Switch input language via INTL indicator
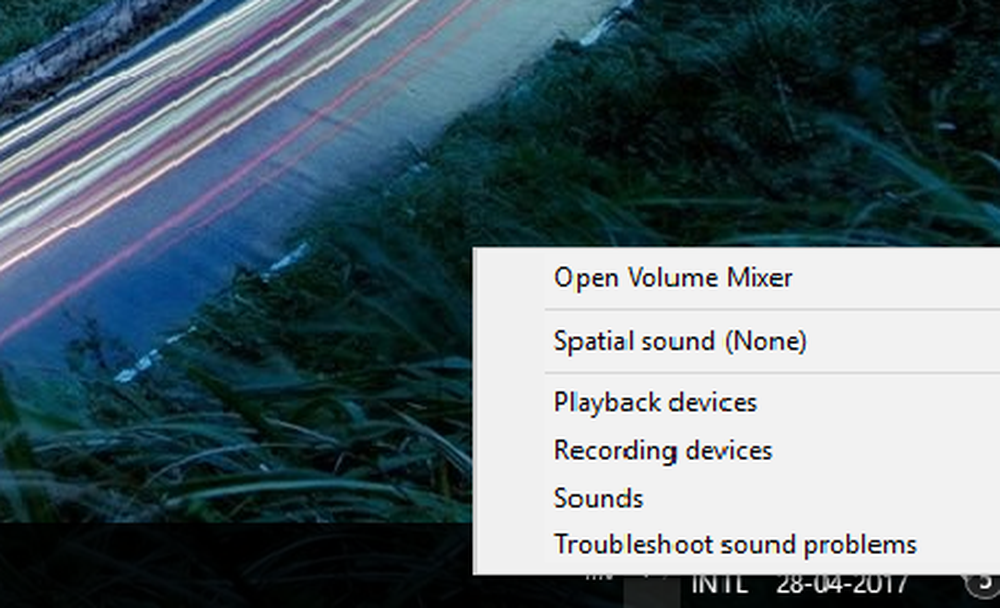The width and height of the screenshot is (1000, 608). 719,584
